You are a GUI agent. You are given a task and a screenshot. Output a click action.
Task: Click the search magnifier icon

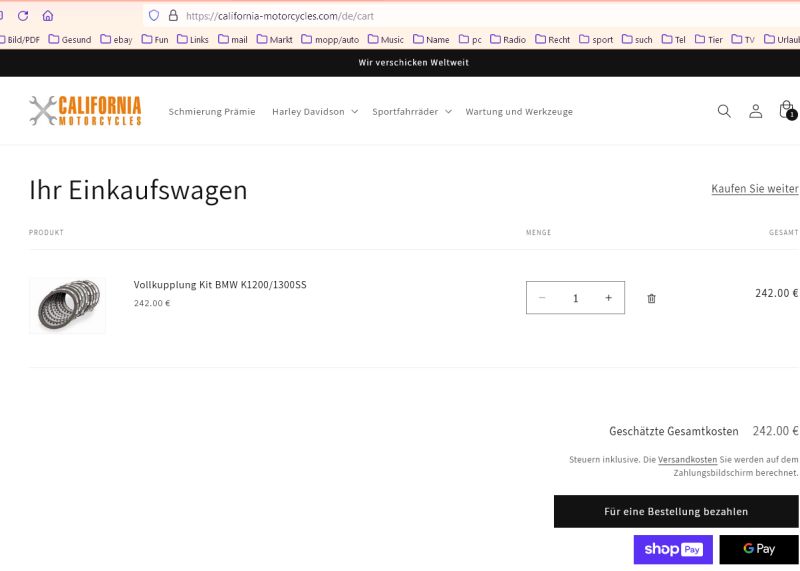tap(724, 111)
